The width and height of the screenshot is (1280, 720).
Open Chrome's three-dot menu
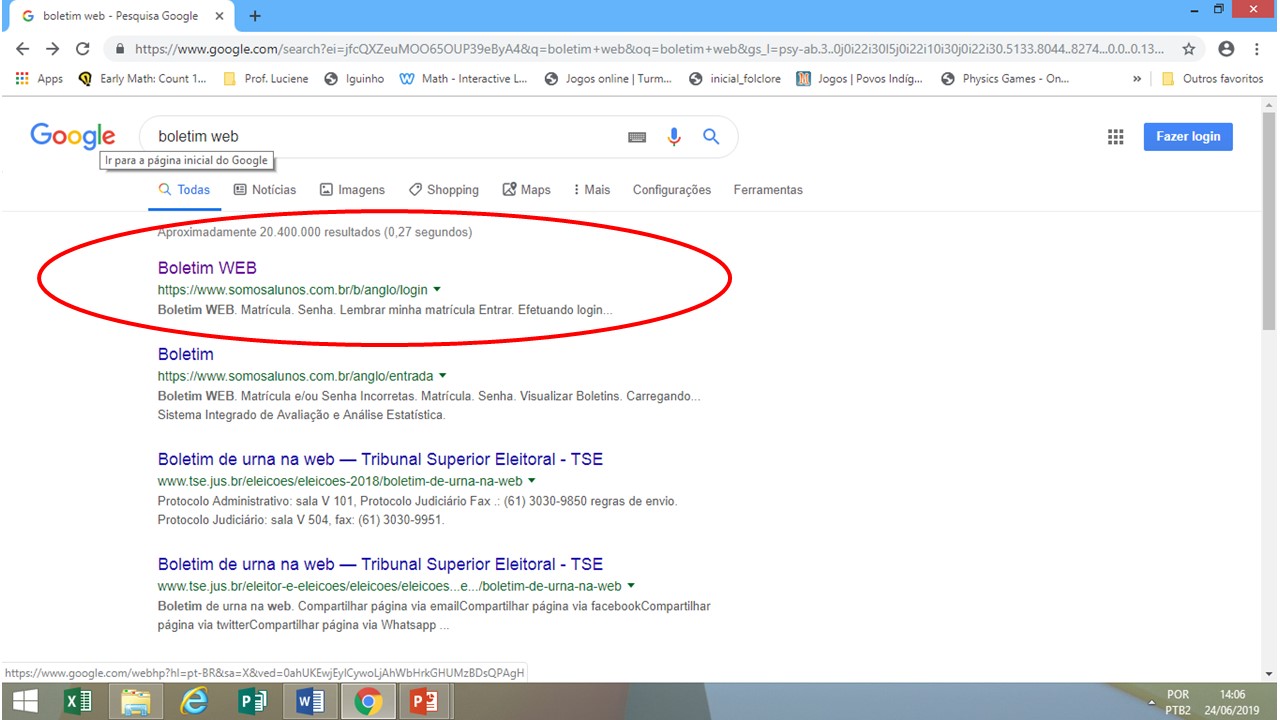tap(1258, 48)
